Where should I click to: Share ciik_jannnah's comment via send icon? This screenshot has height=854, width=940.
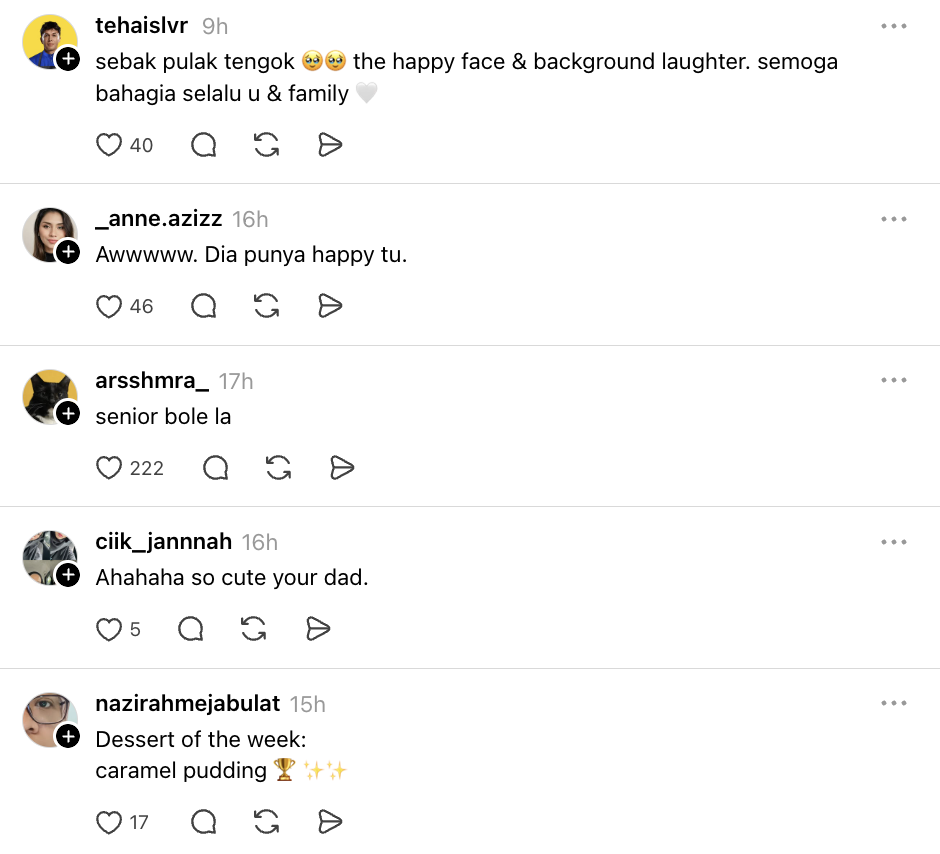coord(318,628)
